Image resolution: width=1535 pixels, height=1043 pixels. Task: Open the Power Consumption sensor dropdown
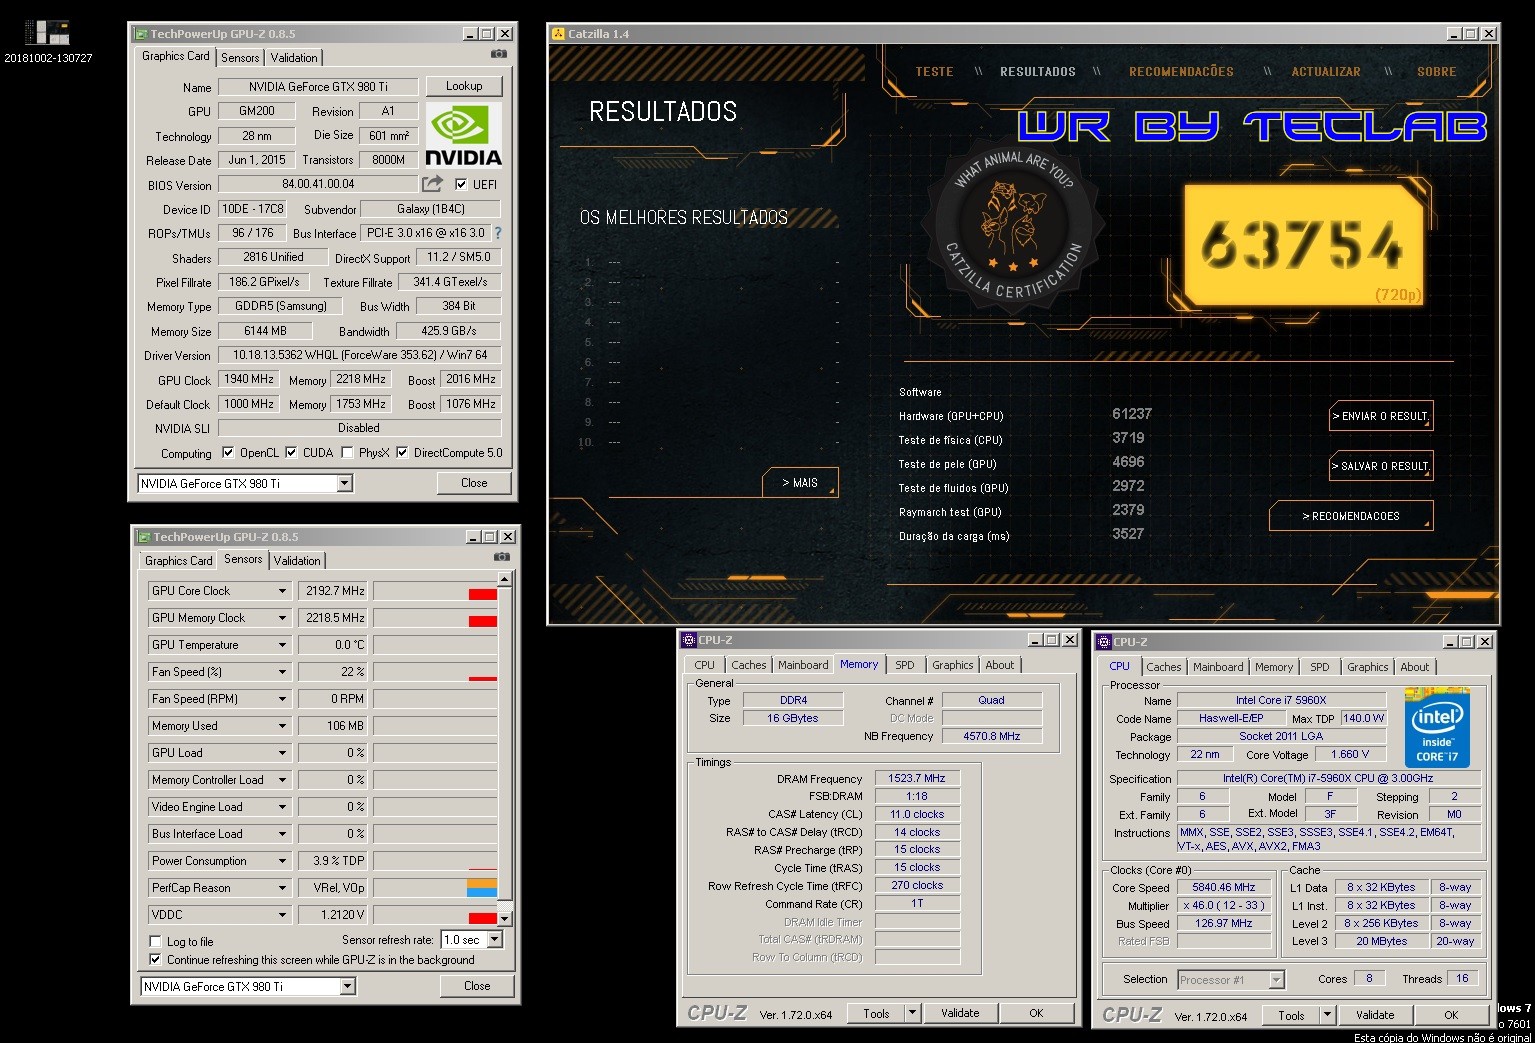pyautogui.click(x=282, y=861)
